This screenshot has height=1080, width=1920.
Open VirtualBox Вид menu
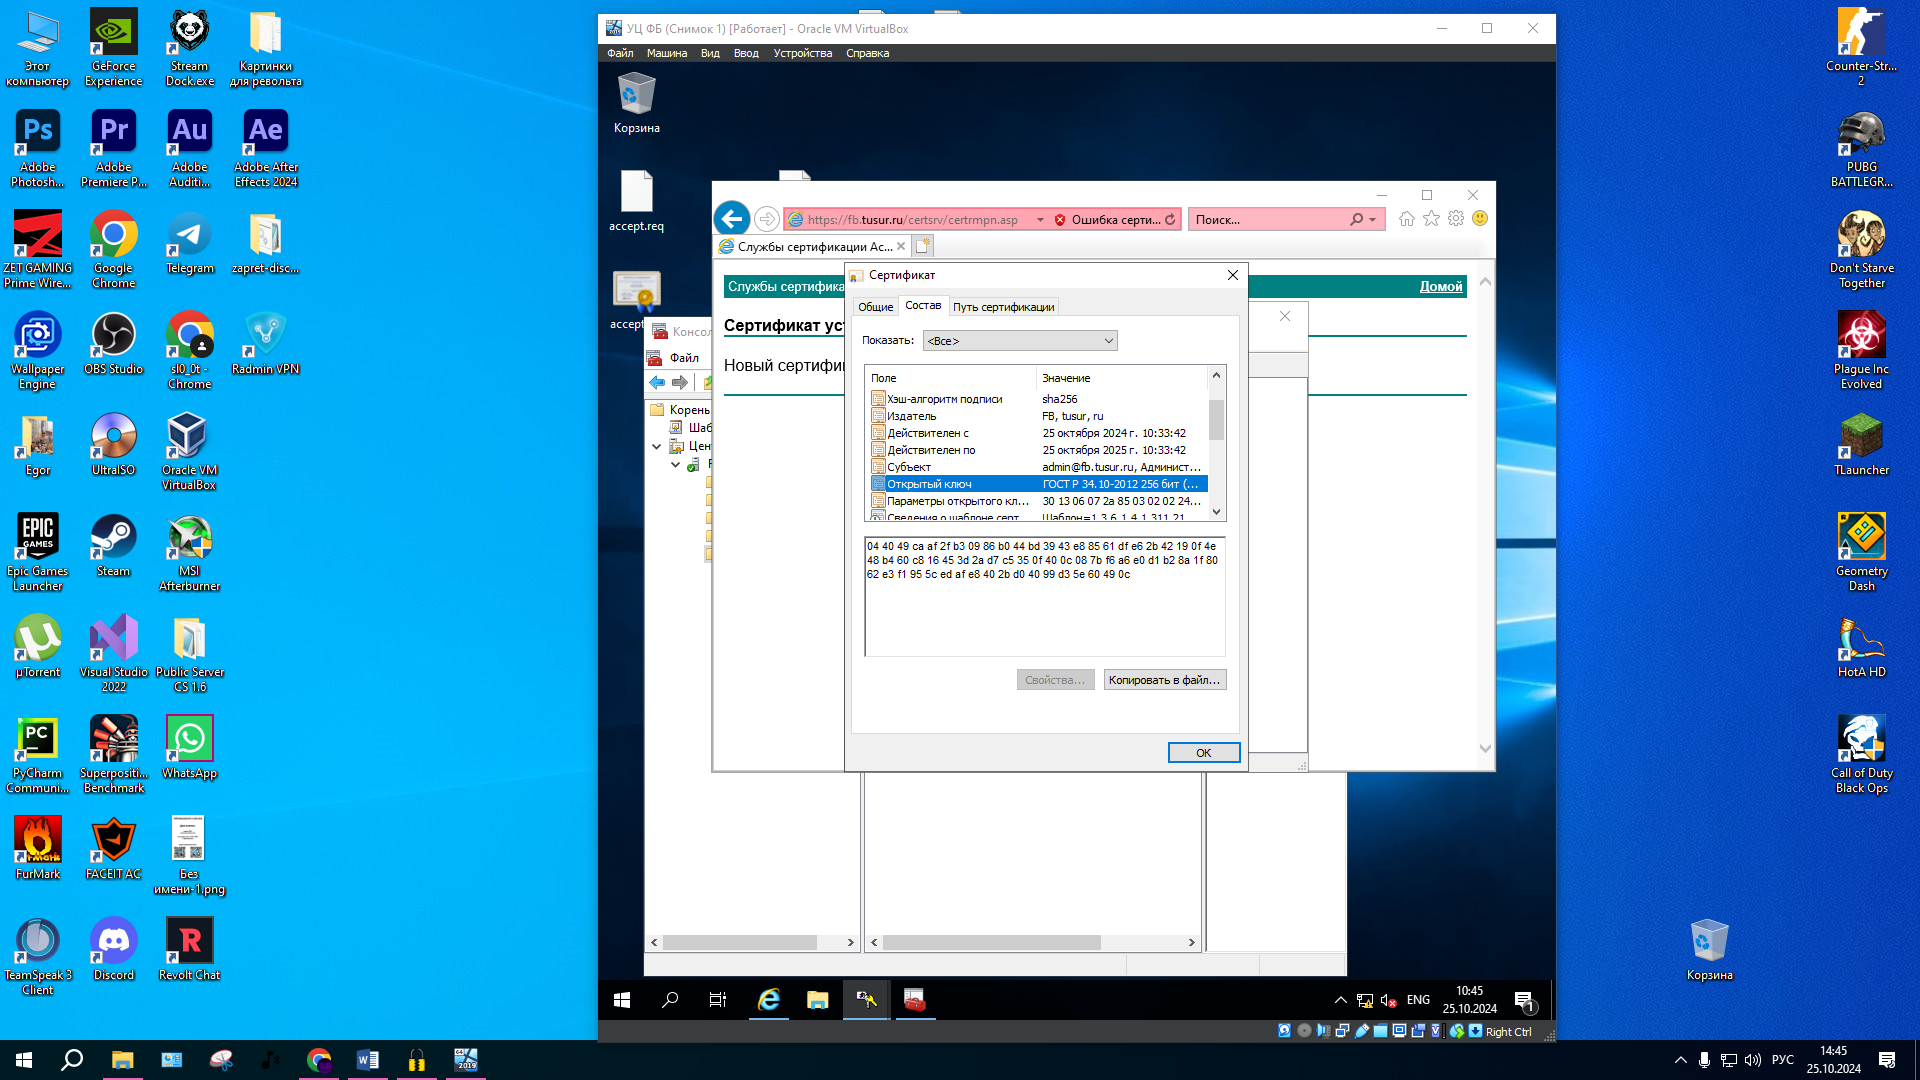point(710,53)
